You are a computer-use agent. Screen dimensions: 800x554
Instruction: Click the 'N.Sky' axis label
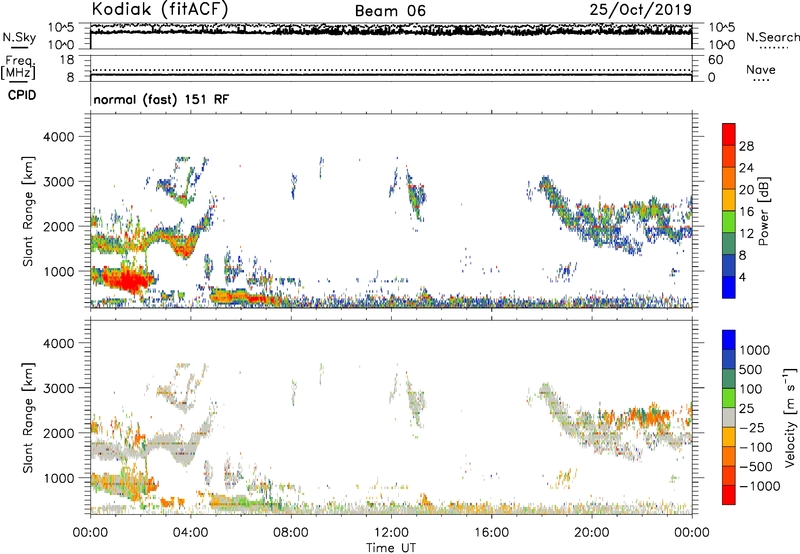click(19, 37)
